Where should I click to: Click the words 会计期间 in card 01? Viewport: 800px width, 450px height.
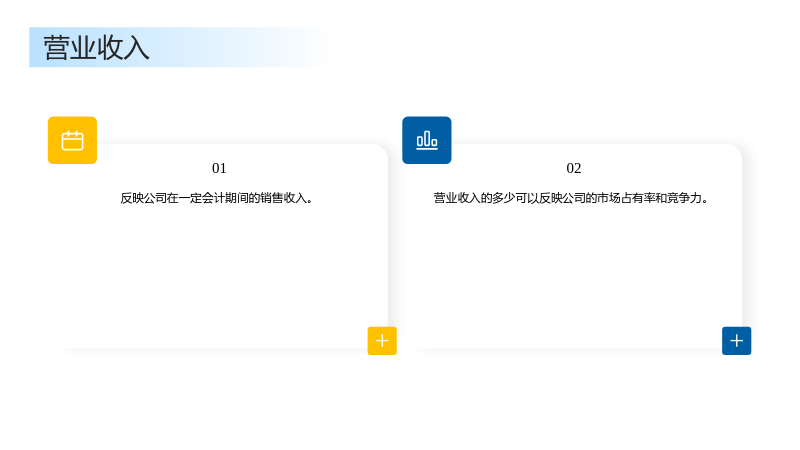[x=225, y=198]
